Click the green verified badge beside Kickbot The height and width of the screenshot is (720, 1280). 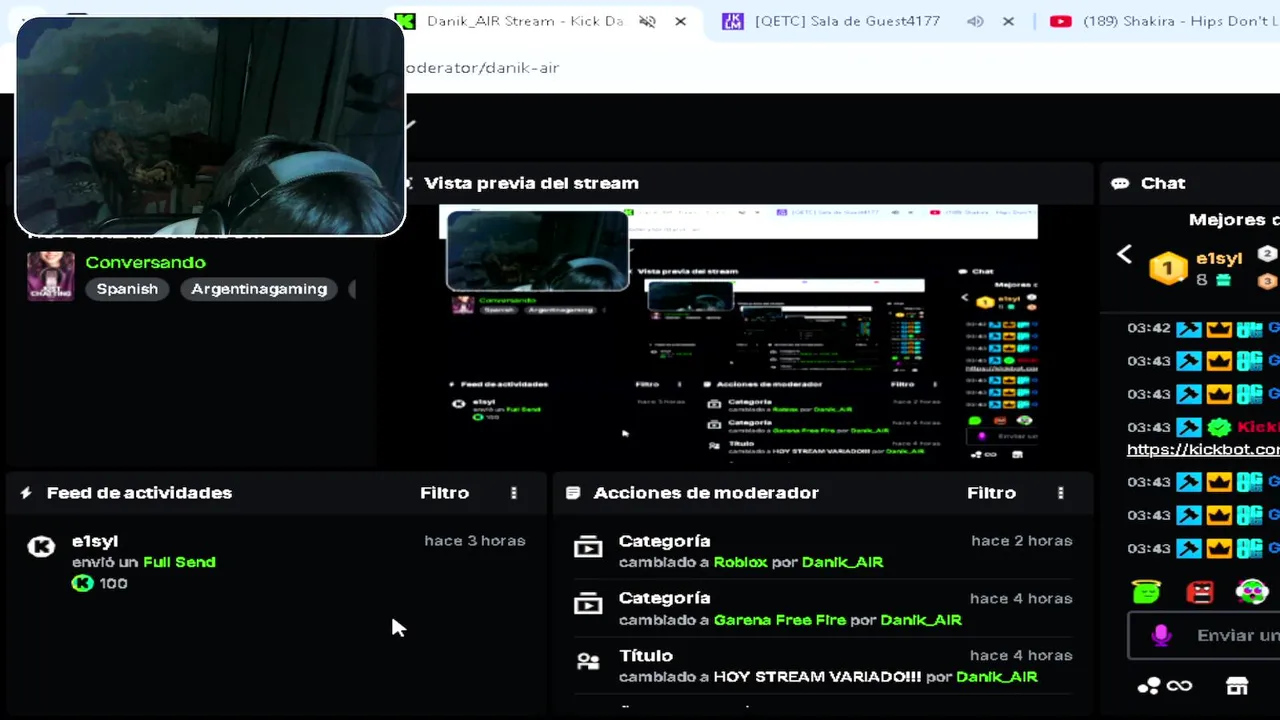1218,427
